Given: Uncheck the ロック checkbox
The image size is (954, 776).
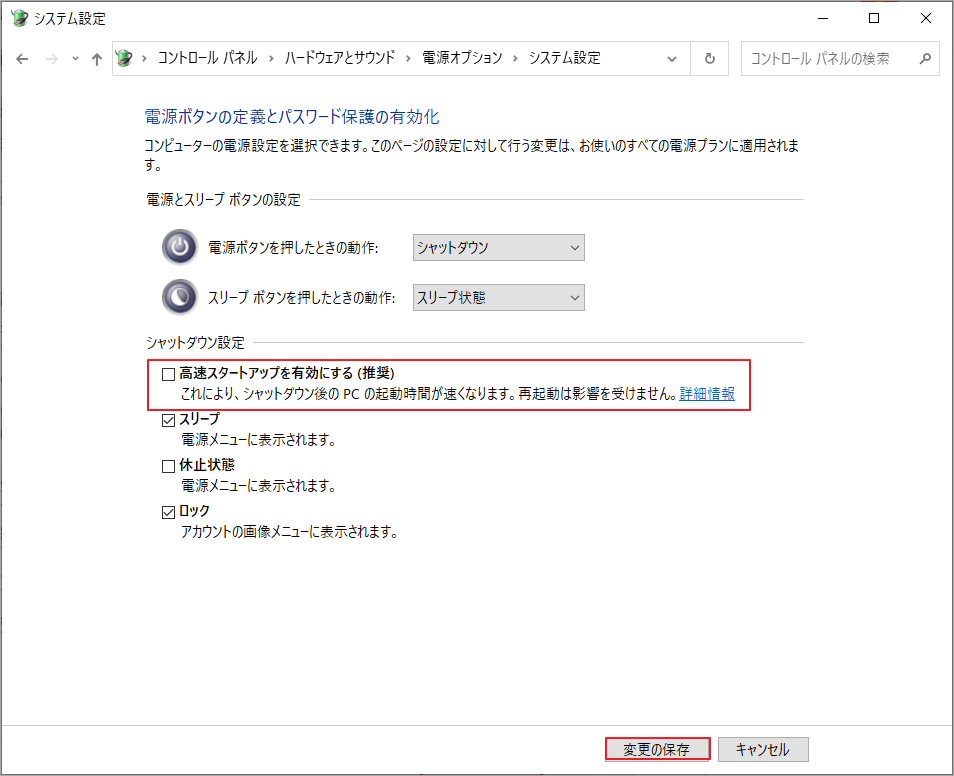Looking at the screenshot, I should click(169, 512).
